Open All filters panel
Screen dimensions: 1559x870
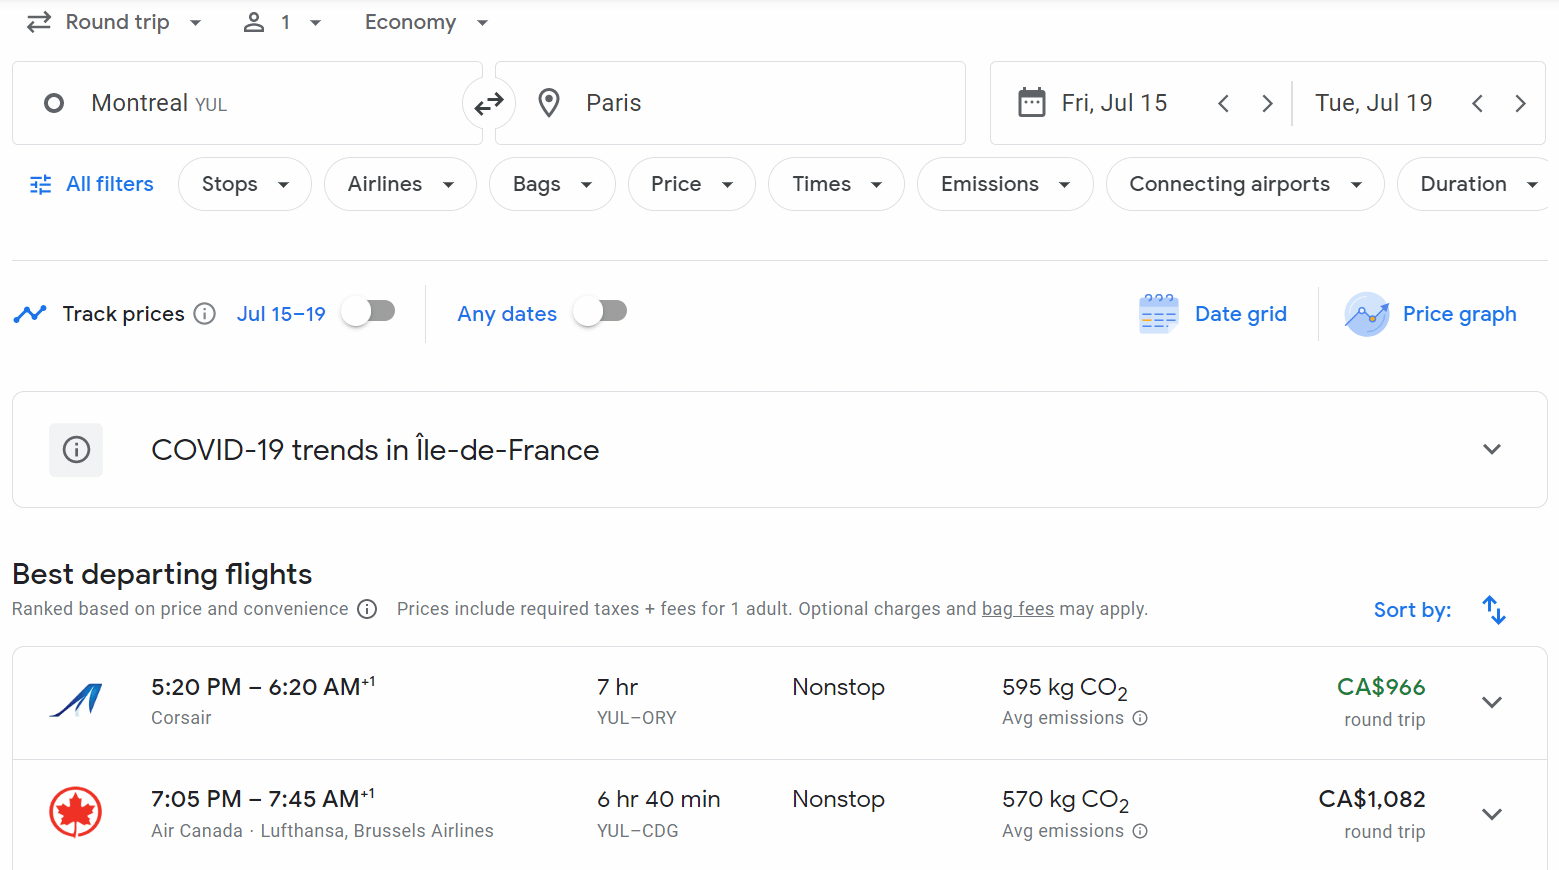point(93,184)
